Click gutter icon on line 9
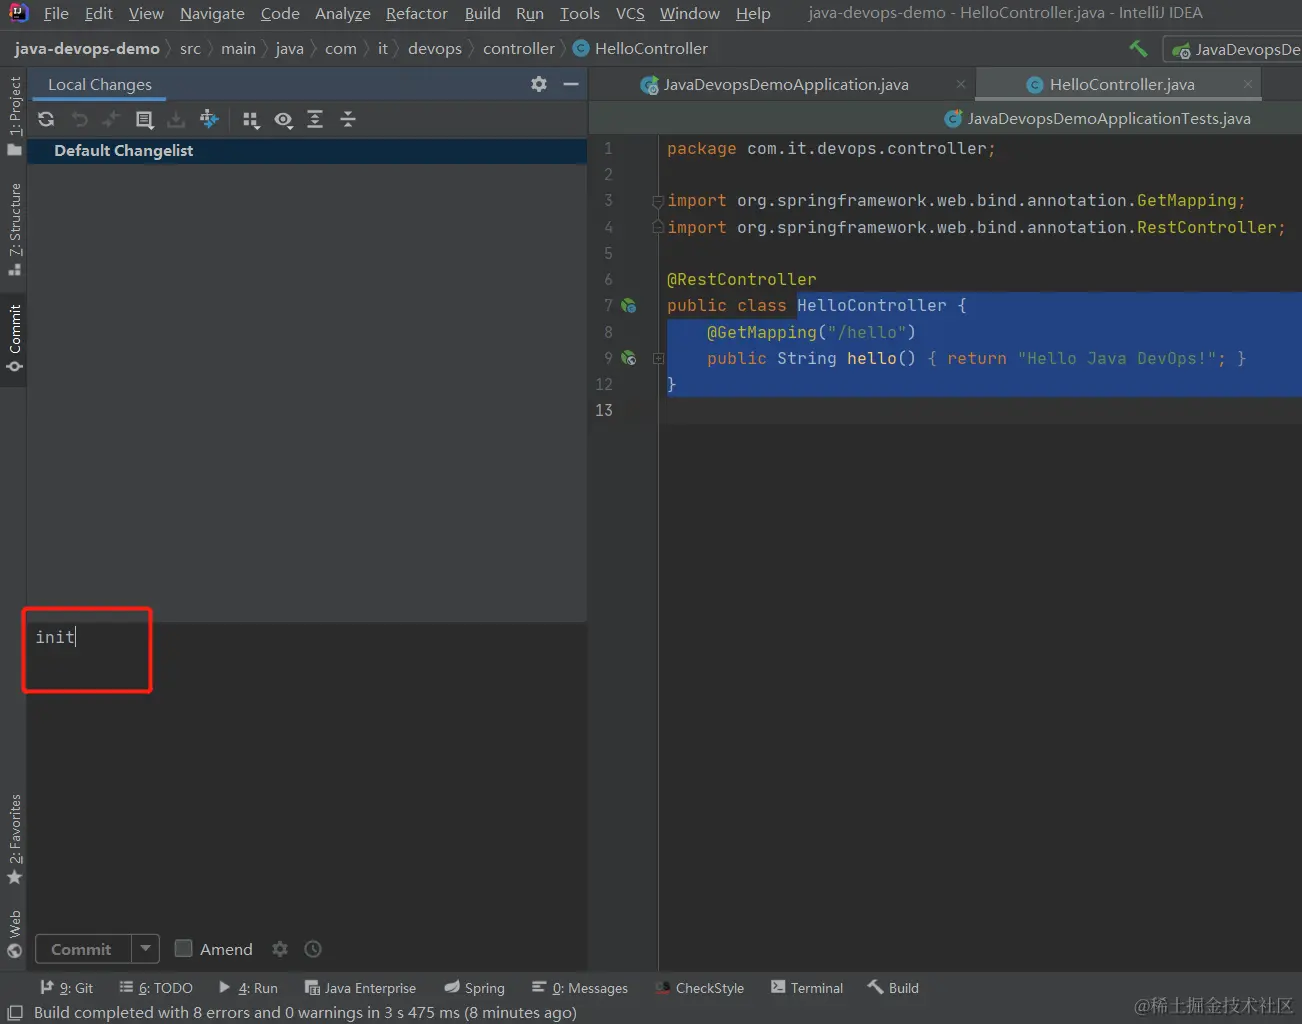The width and height of the screenshot is (1302, 1024). pyautogui.click(x=629, y=358)
